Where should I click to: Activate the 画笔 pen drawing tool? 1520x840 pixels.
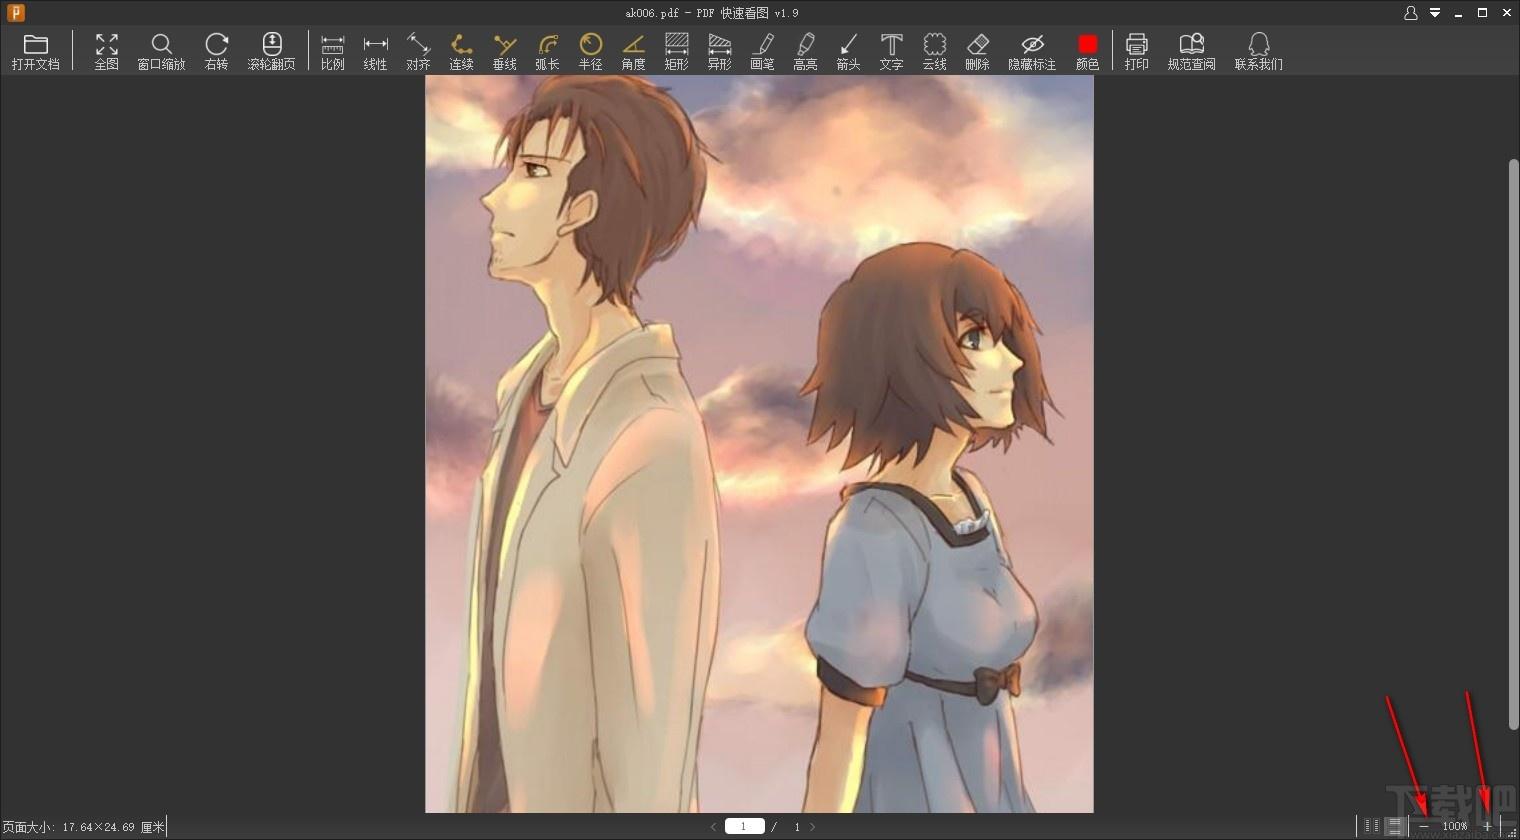tap(762, 51)
